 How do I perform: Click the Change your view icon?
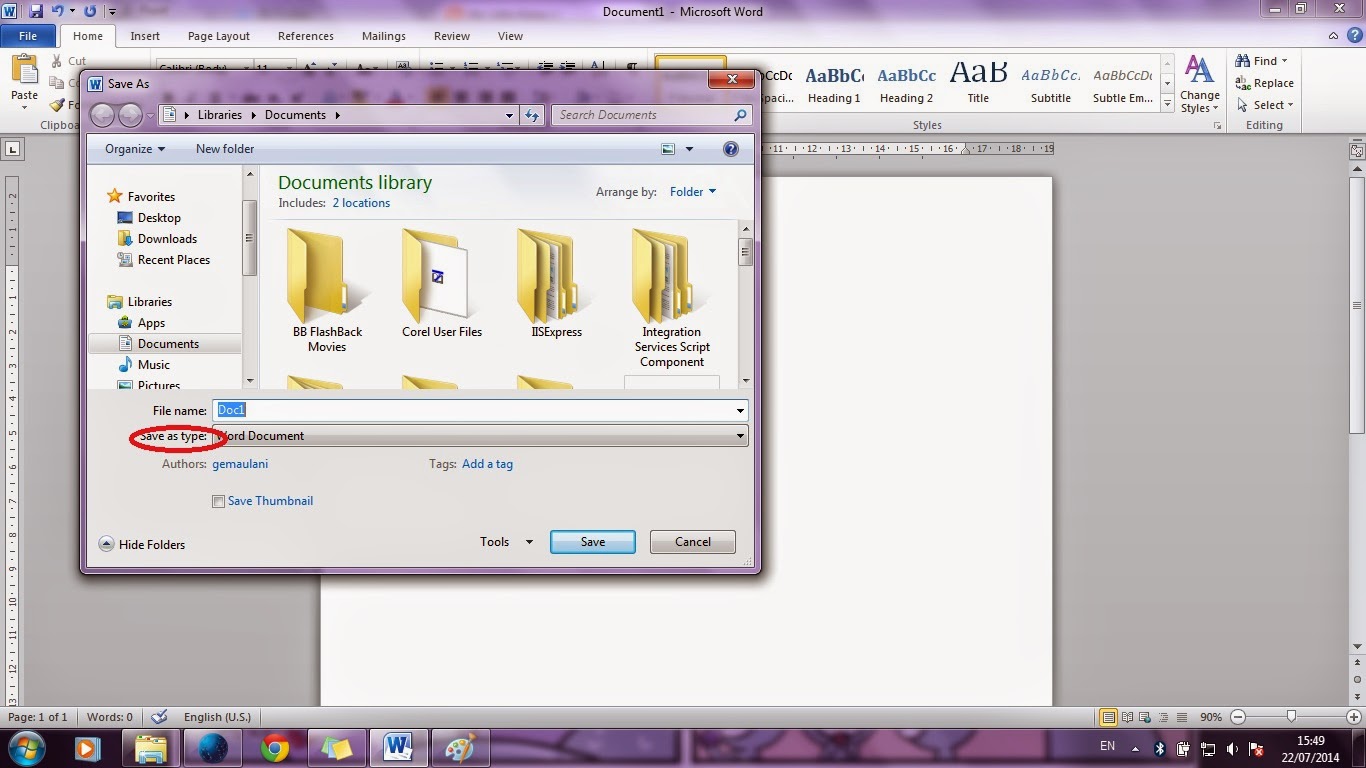click(668, 149)
